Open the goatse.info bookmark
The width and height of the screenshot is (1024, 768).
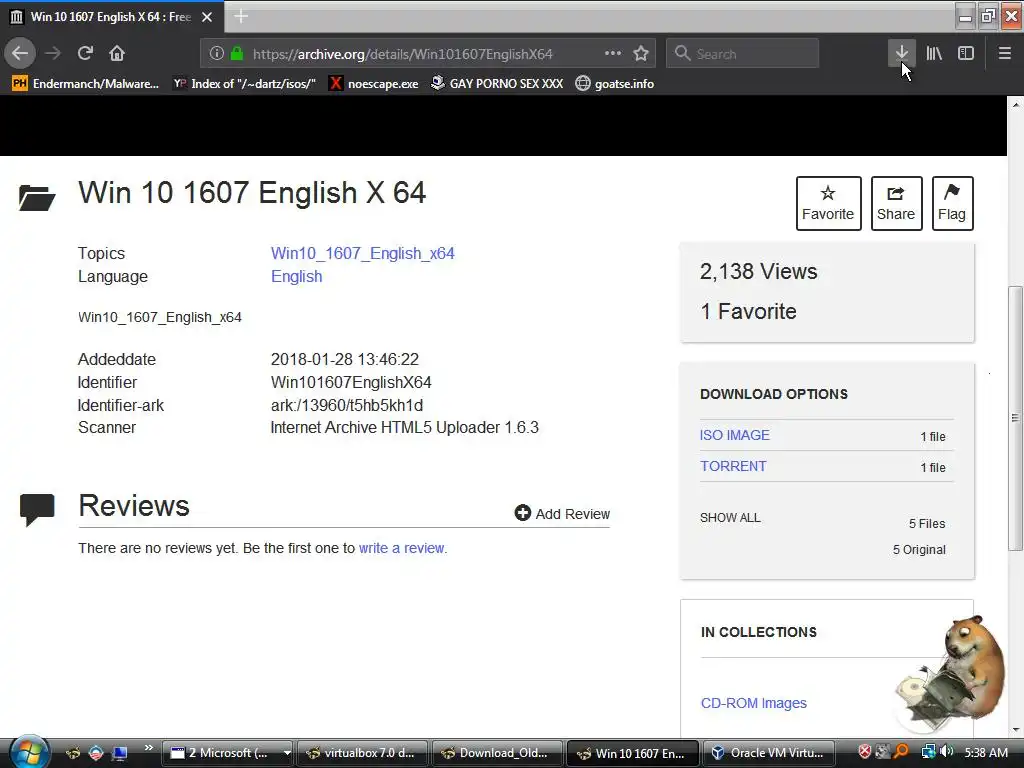coord(615,84)
